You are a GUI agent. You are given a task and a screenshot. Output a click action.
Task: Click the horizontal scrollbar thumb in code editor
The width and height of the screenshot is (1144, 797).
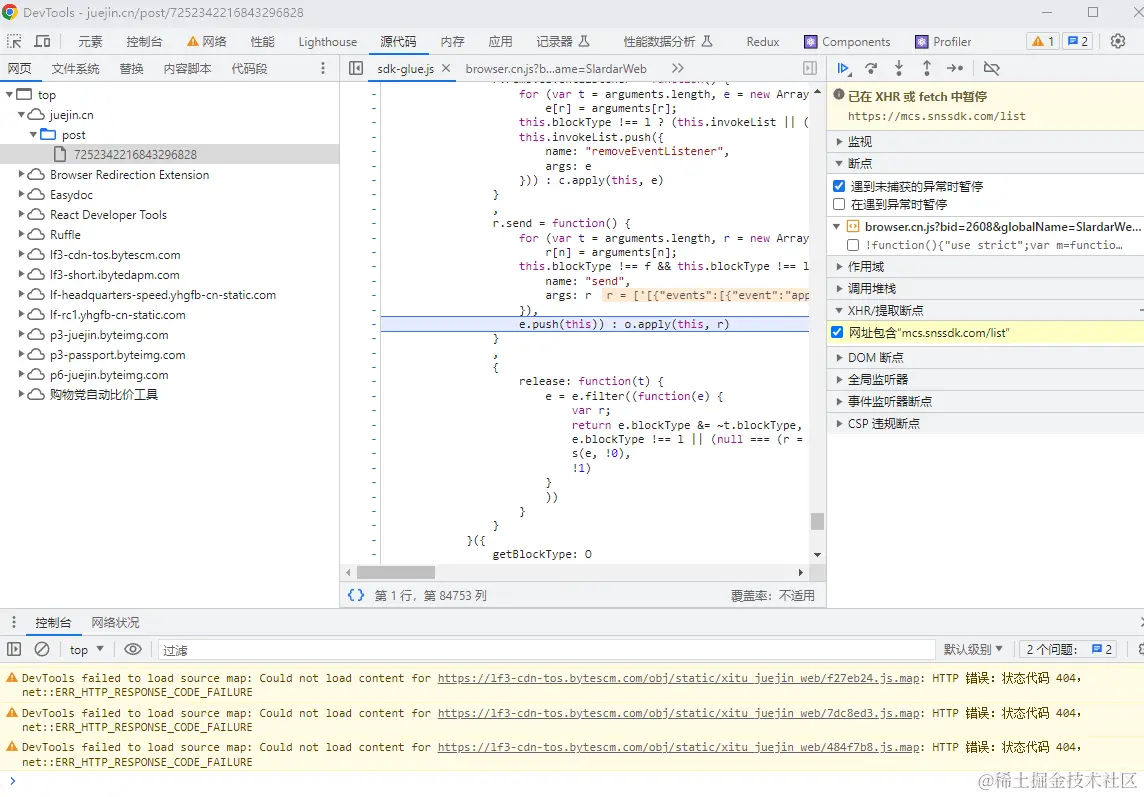(x=396, y=573)
